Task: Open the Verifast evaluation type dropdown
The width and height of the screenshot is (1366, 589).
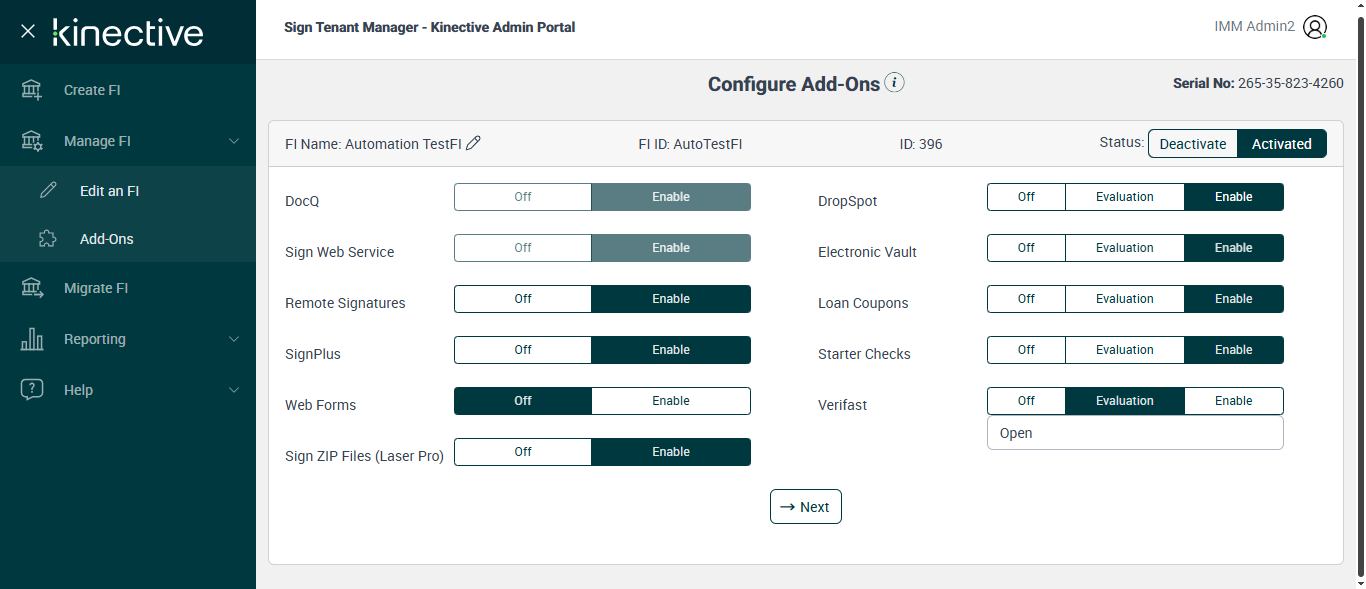Action: (1134, 433)
